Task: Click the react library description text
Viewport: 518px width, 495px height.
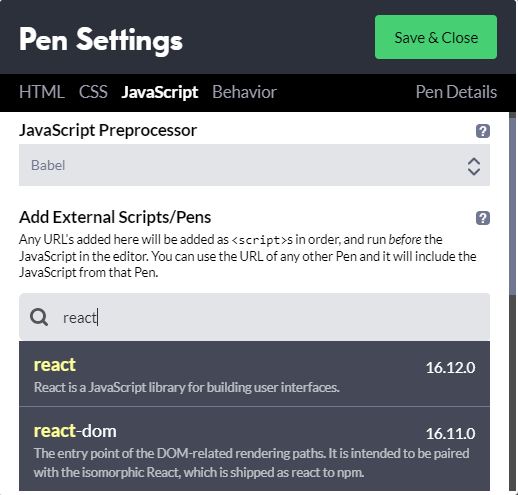Action: tap(187, 387)
